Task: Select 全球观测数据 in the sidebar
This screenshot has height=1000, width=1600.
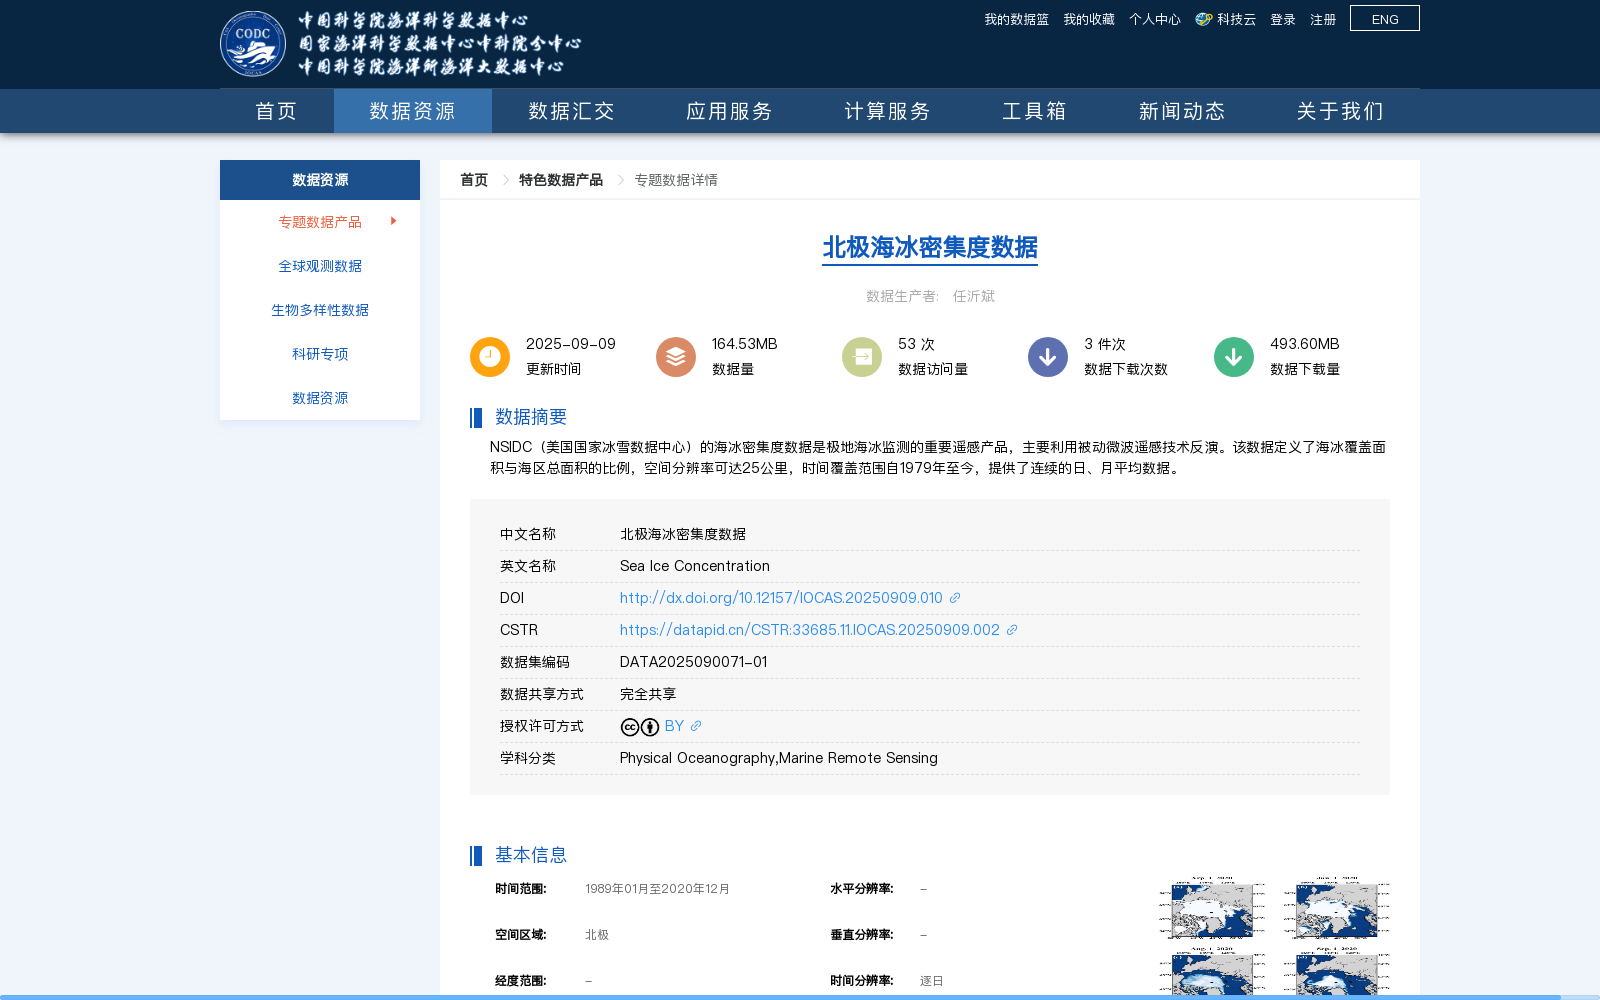Action: [x=320, y=266]
